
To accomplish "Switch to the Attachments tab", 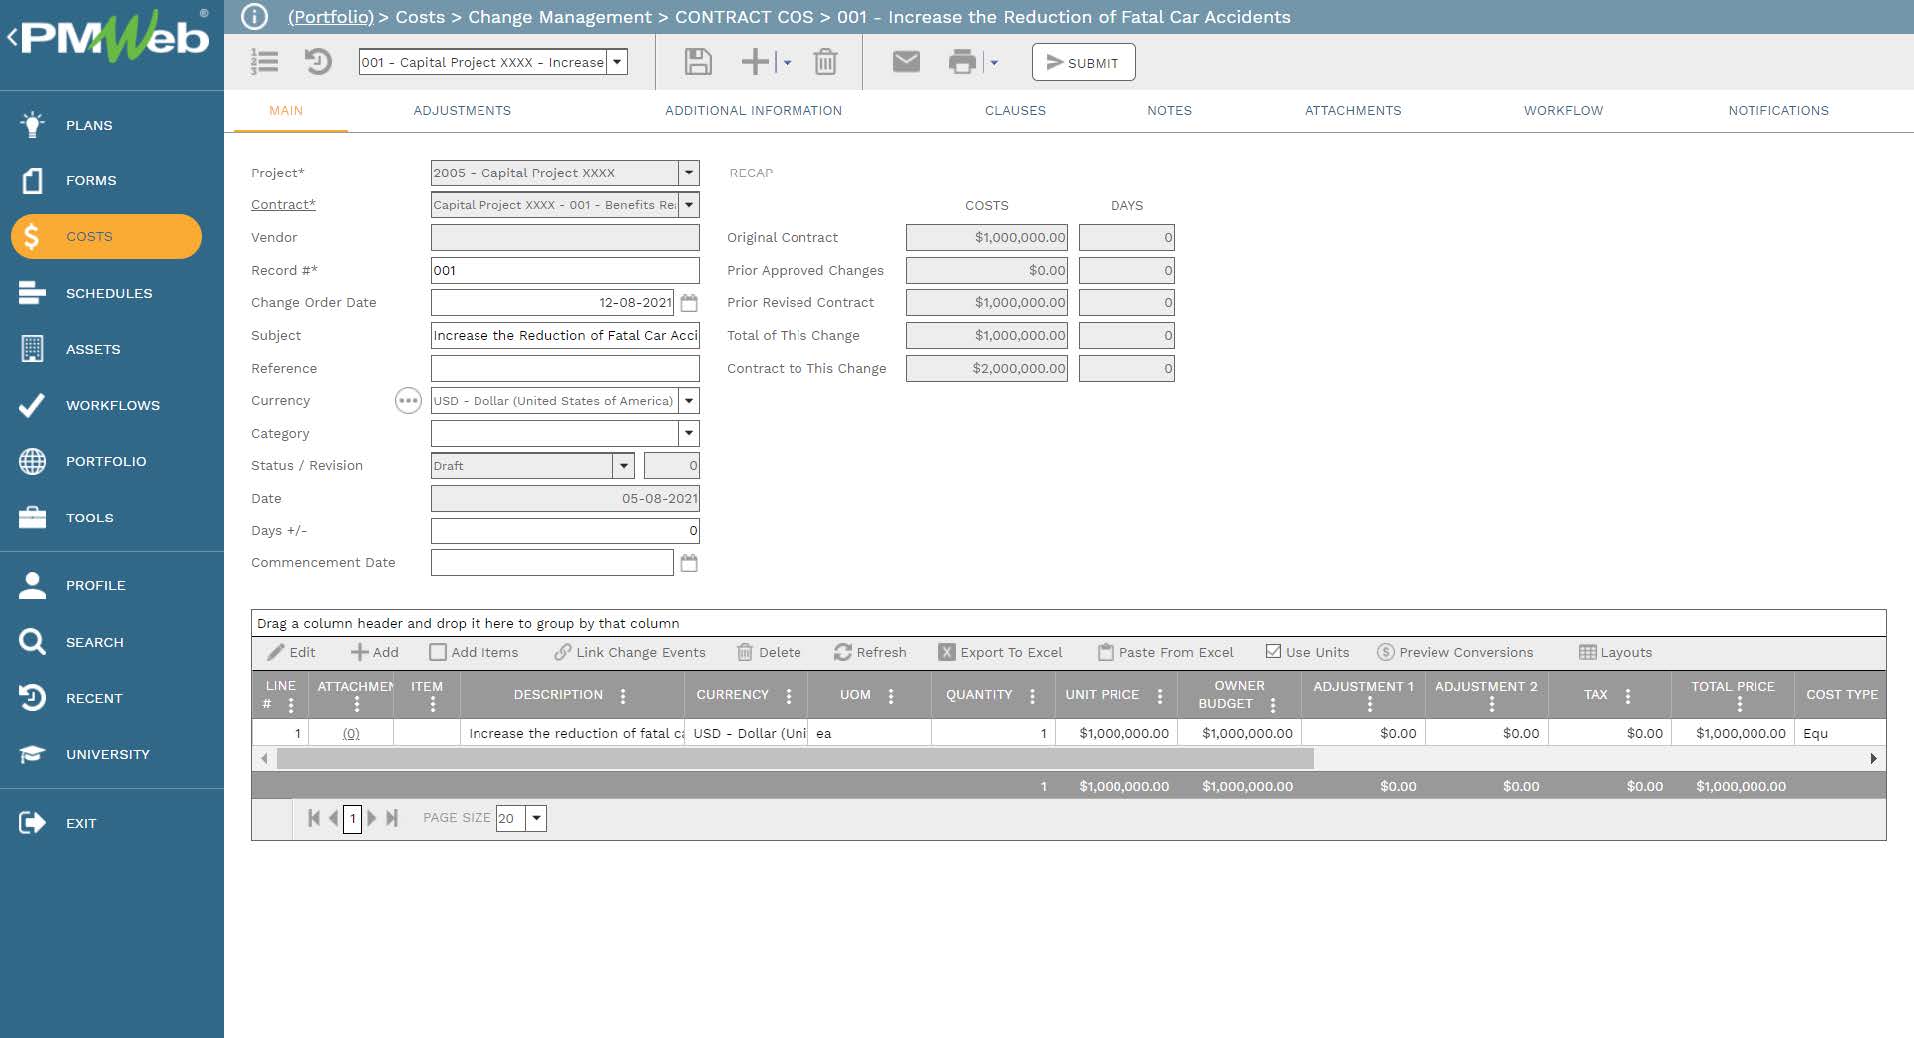I will tap(1353, 110).
